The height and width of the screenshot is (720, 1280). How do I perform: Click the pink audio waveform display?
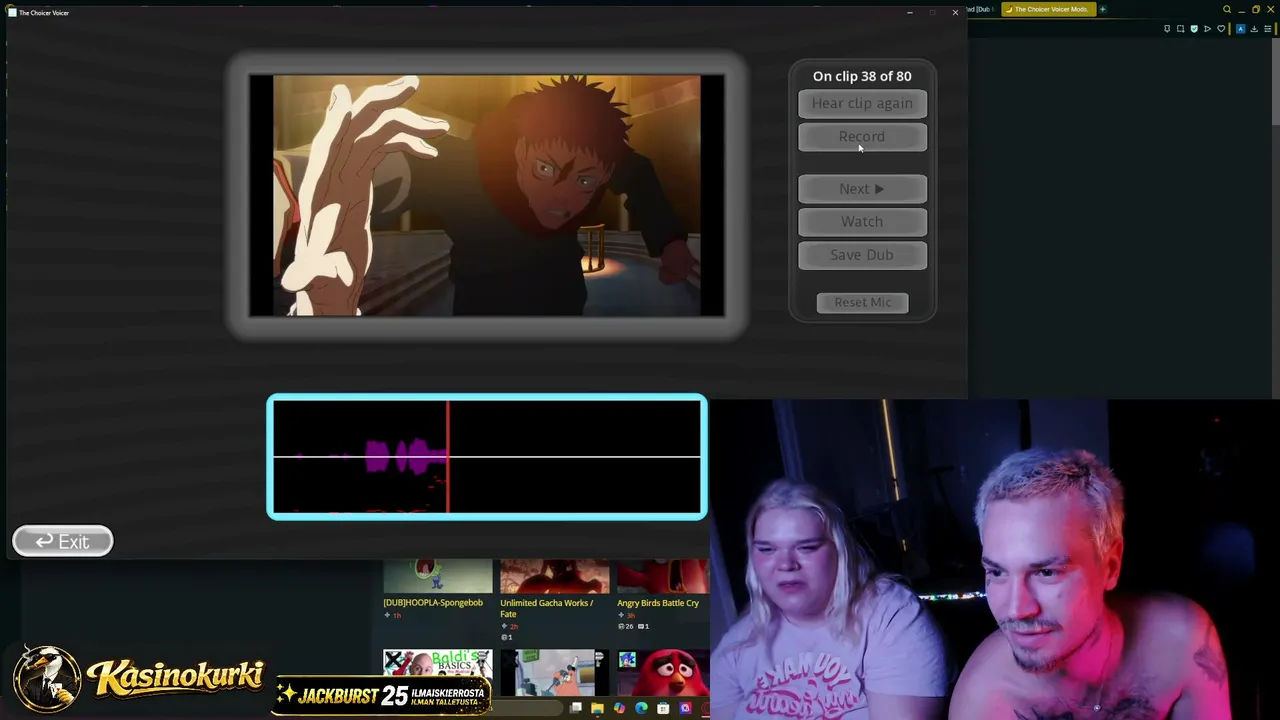coord(487,457)
